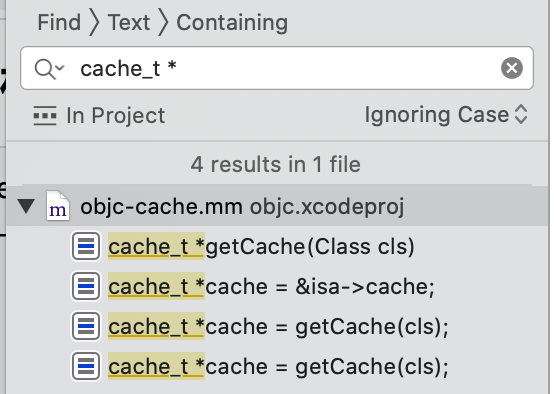Clear the search field with the X icon
This screenshot has width=554, height=394.
(512, 68)
